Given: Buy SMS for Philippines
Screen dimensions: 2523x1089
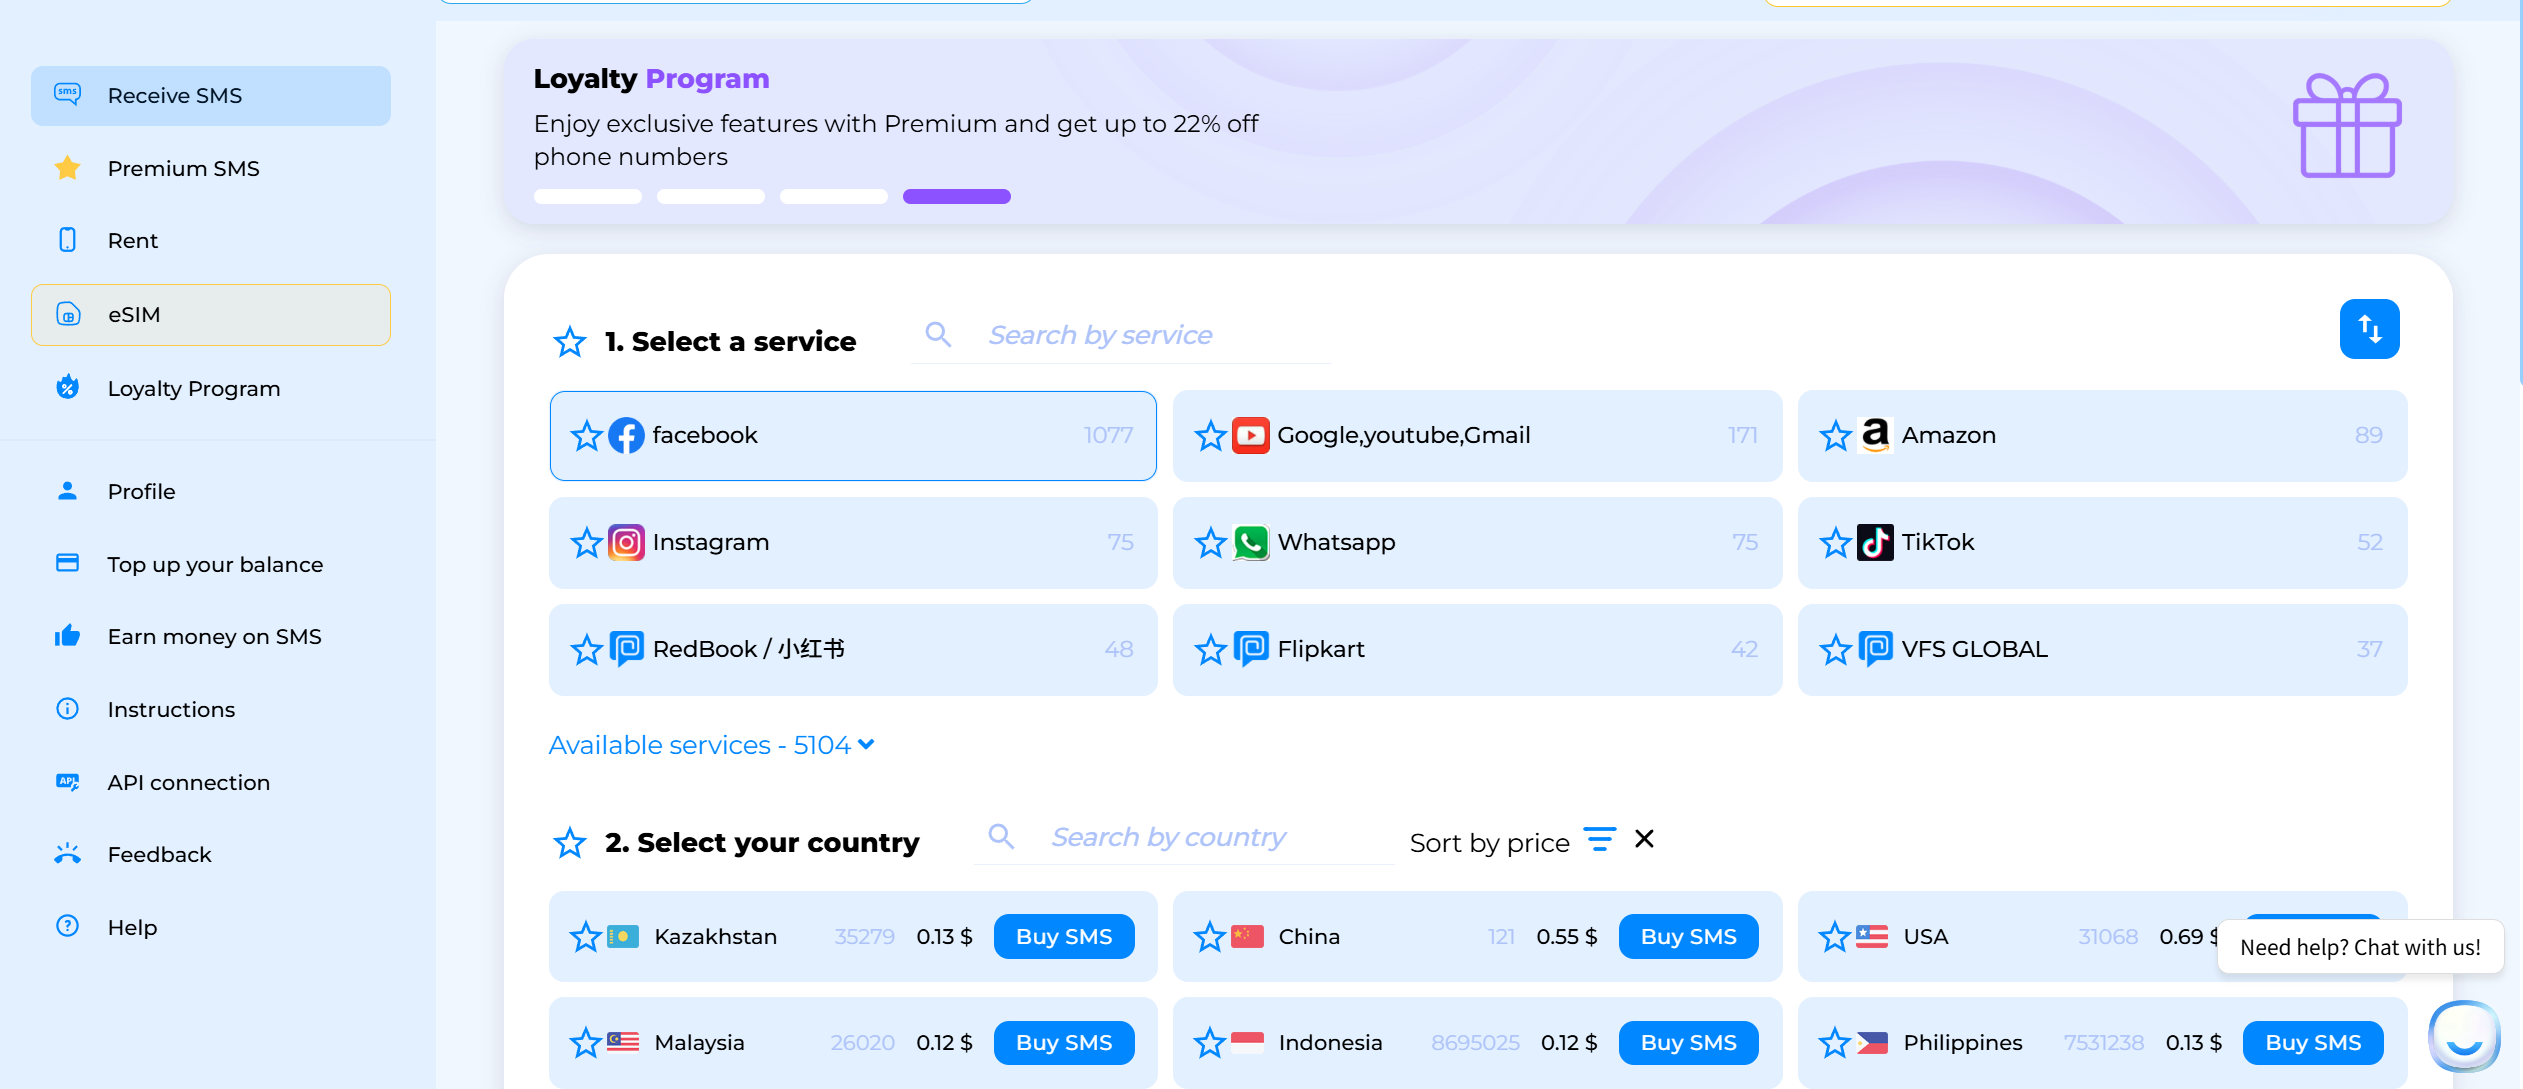Looking at the screenshot, I should [2312, 1043].
